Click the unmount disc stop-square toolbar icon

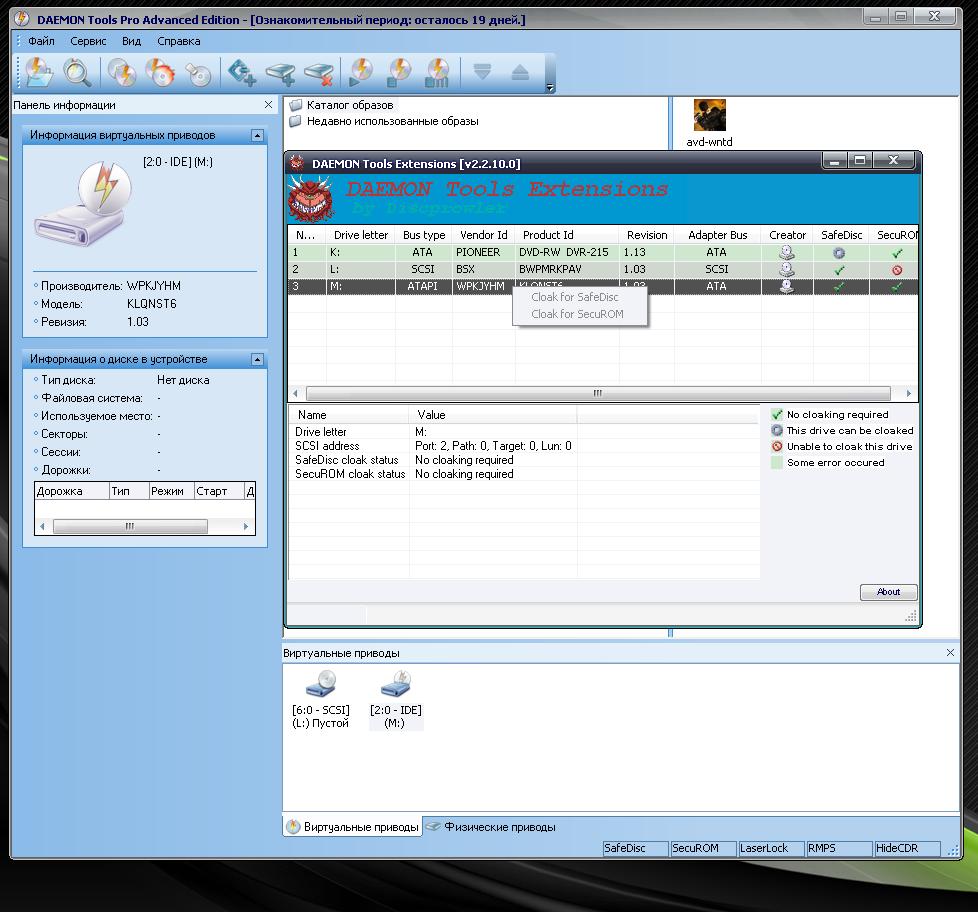399,72
